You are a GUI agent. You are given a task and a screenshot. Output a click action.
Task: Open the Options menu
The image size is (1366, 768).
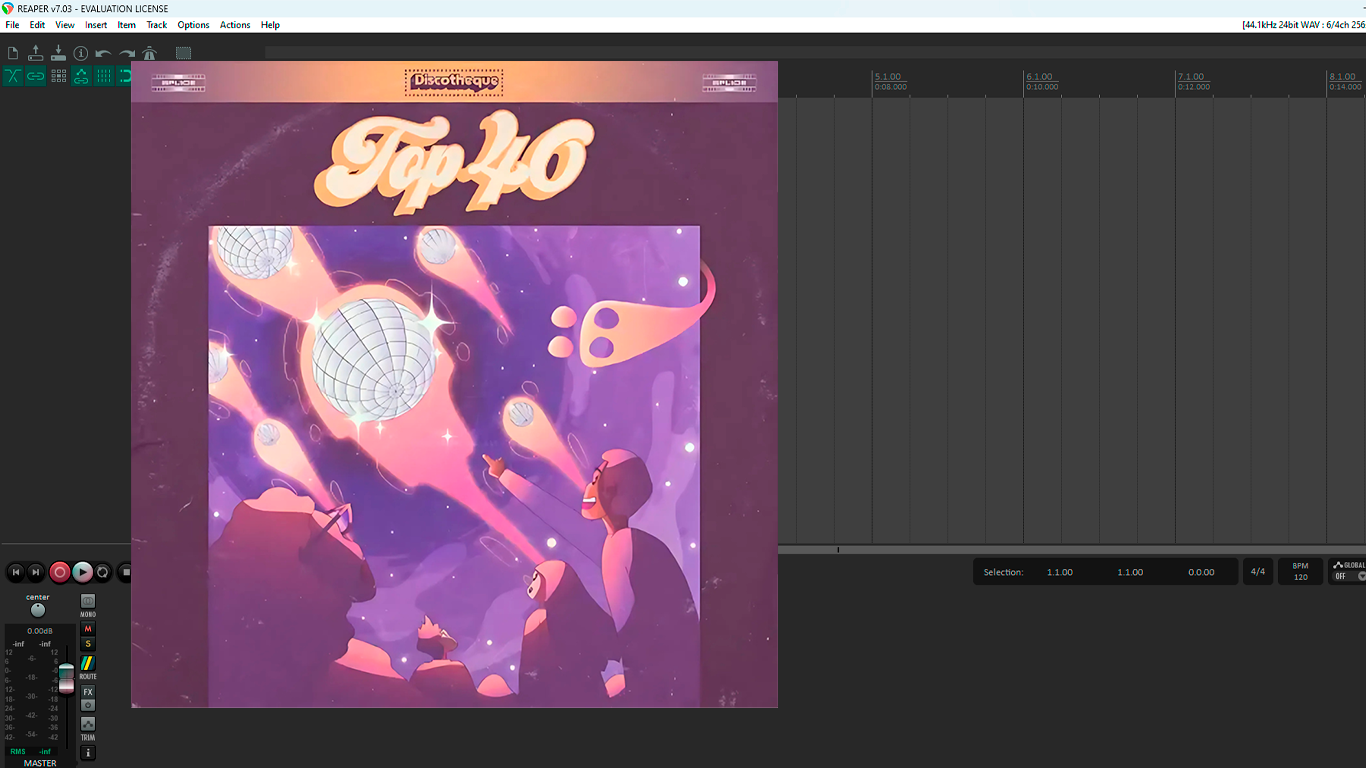[x=194, y=25]
